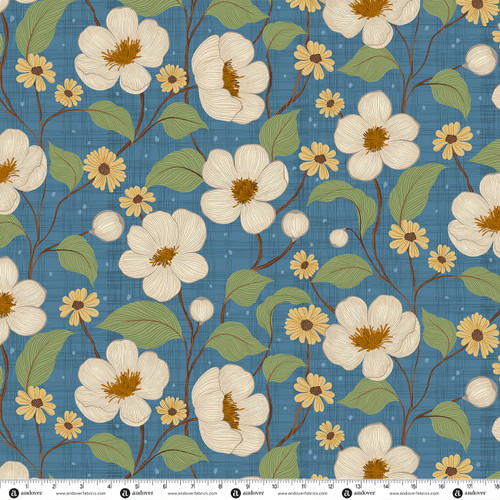Click the number 3 ruler mark

pos(82,487)
